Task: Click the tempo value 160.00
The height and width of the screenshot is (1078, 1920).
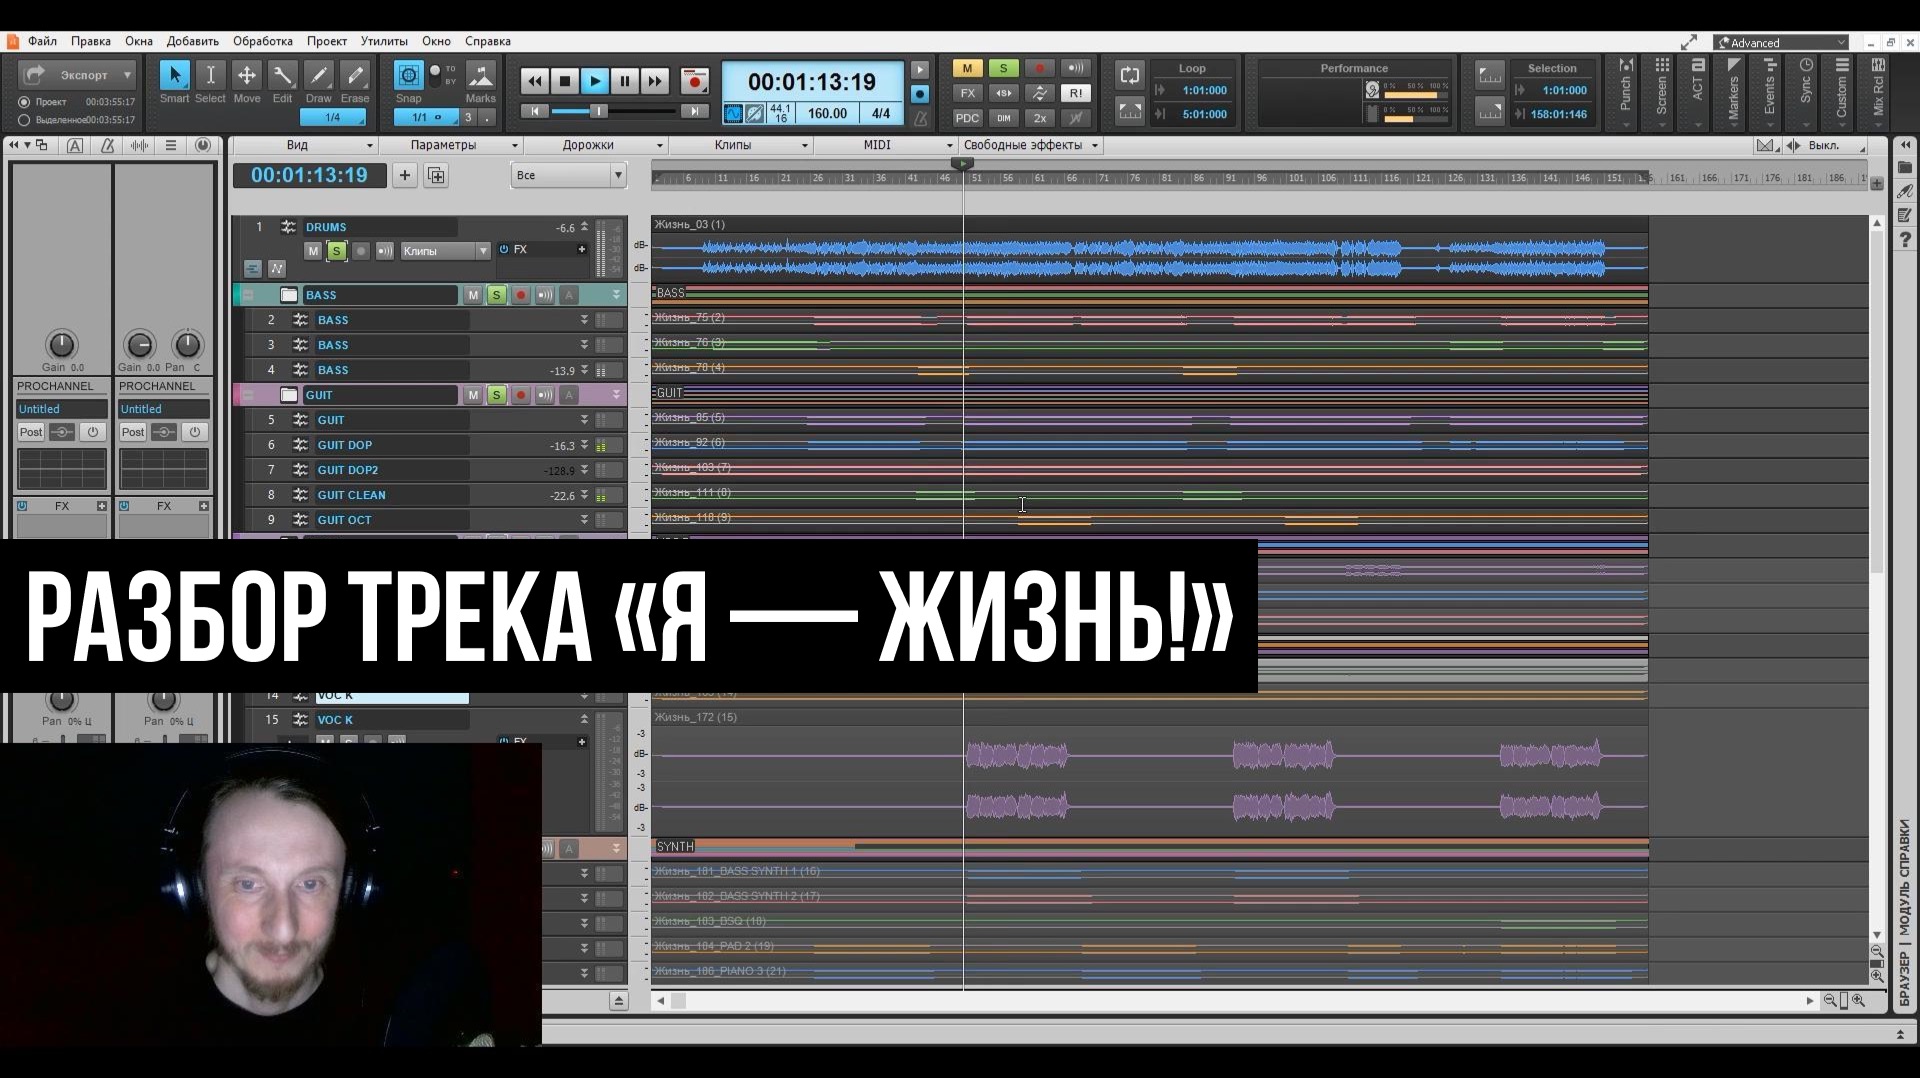Action: click(x=827, y=114)
